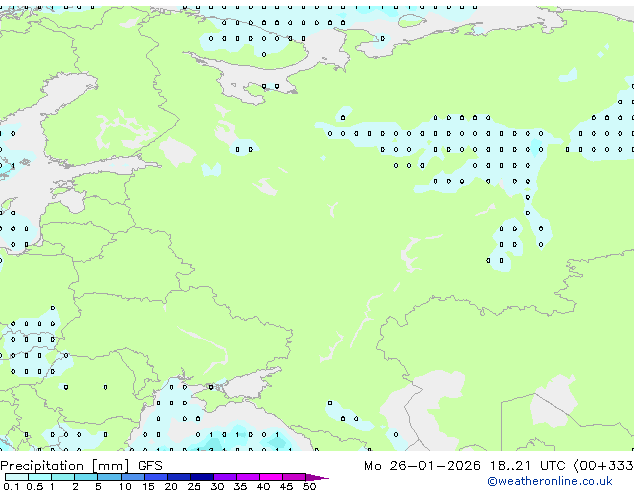Screen dimensions: 634x490
Task: Click the "25" legend scale label
Action: pos(194,486)
